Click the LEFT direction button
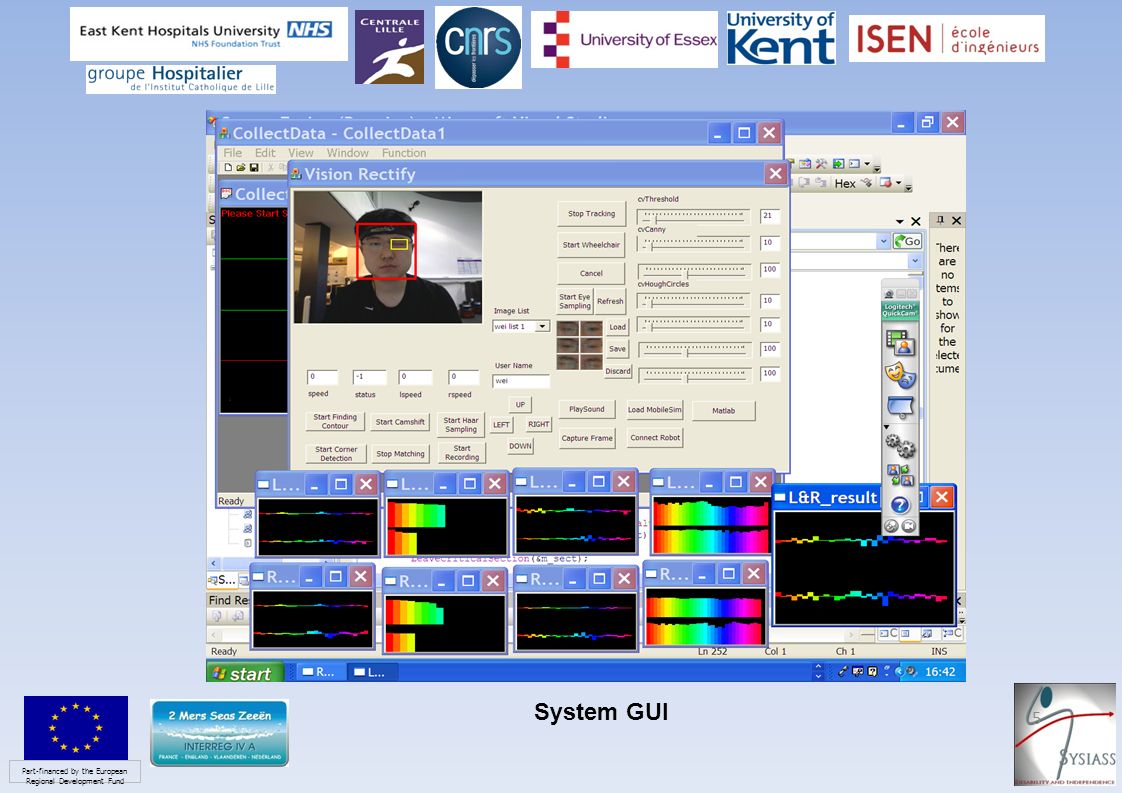1122x793 pixels. (x=501, y=424)
